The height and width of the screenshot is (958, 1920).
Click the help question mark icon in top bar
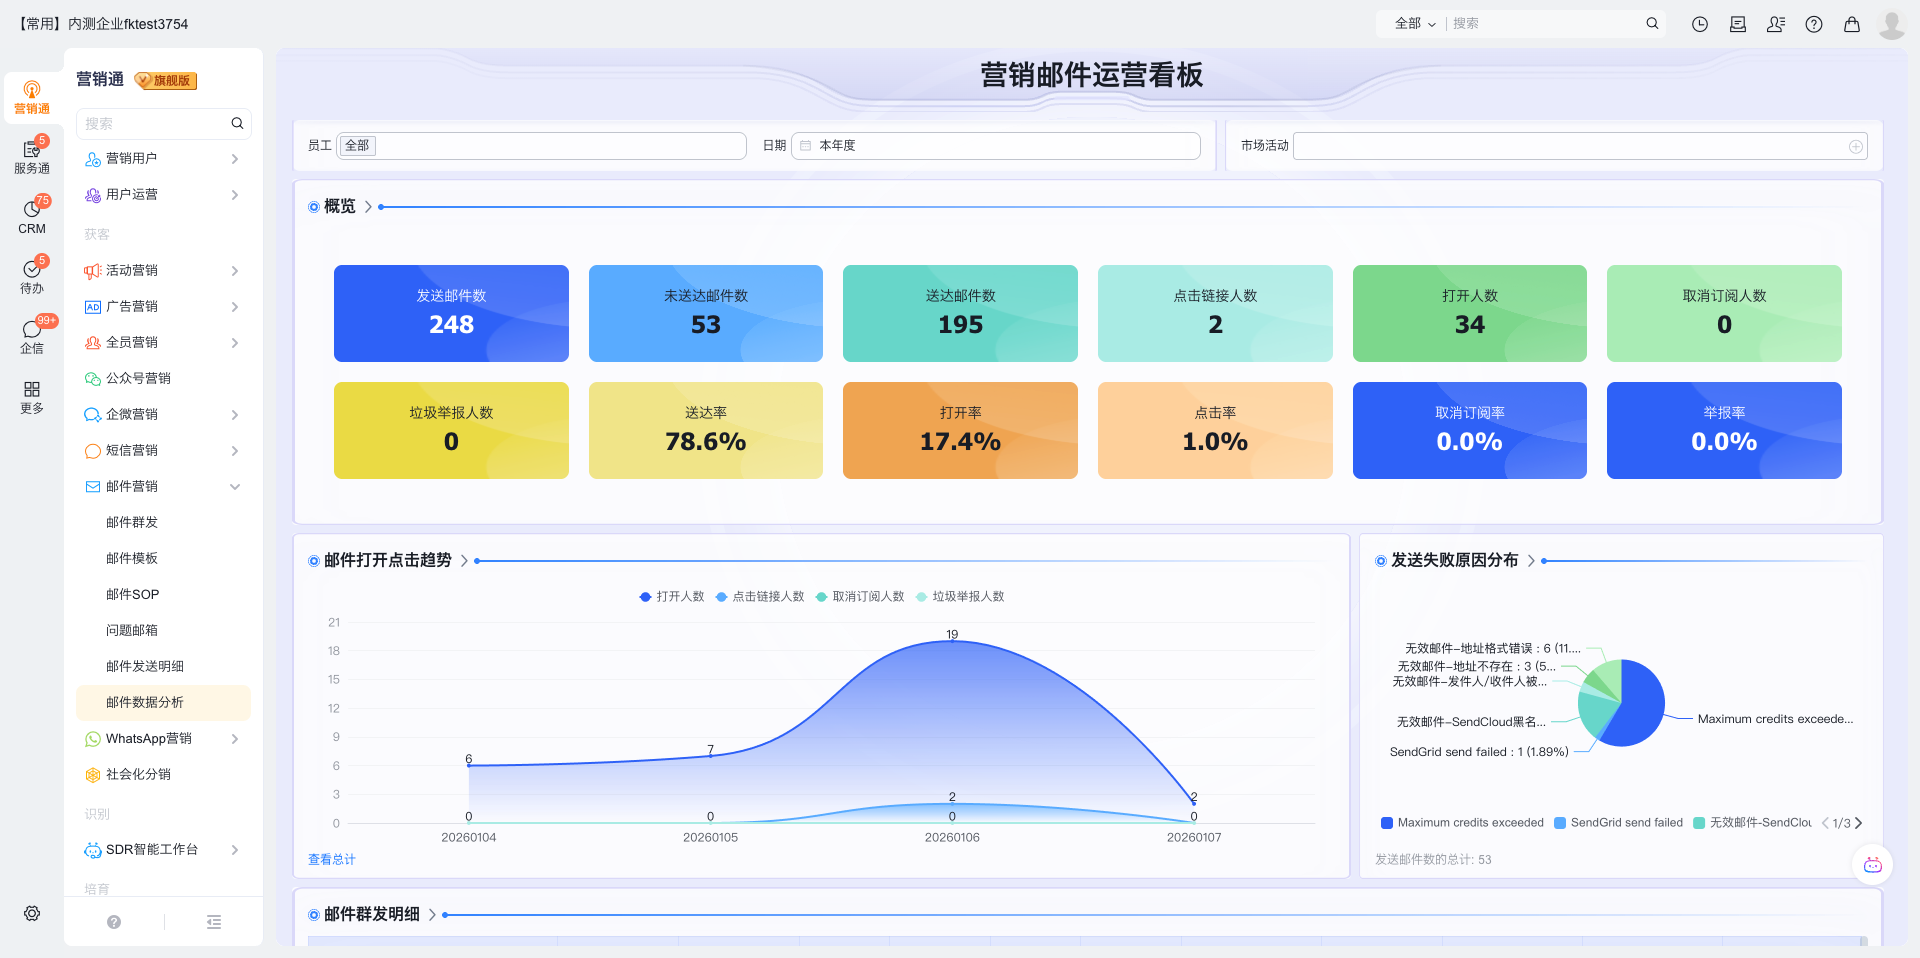coord(1814,24)
